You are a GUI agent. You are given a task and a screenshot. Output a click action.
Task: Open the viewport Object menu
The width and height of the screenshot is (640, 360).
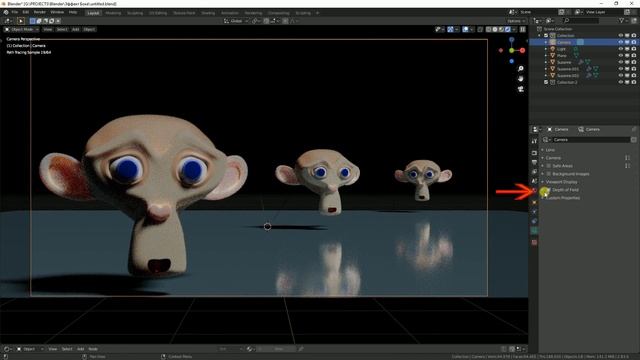(x=89, y=29)
